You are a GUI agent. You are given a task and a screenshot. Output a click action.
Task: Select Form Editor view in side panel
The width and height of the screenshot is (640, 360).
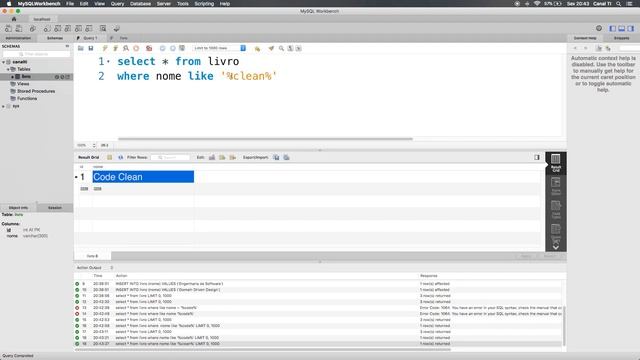coord(556,186)
